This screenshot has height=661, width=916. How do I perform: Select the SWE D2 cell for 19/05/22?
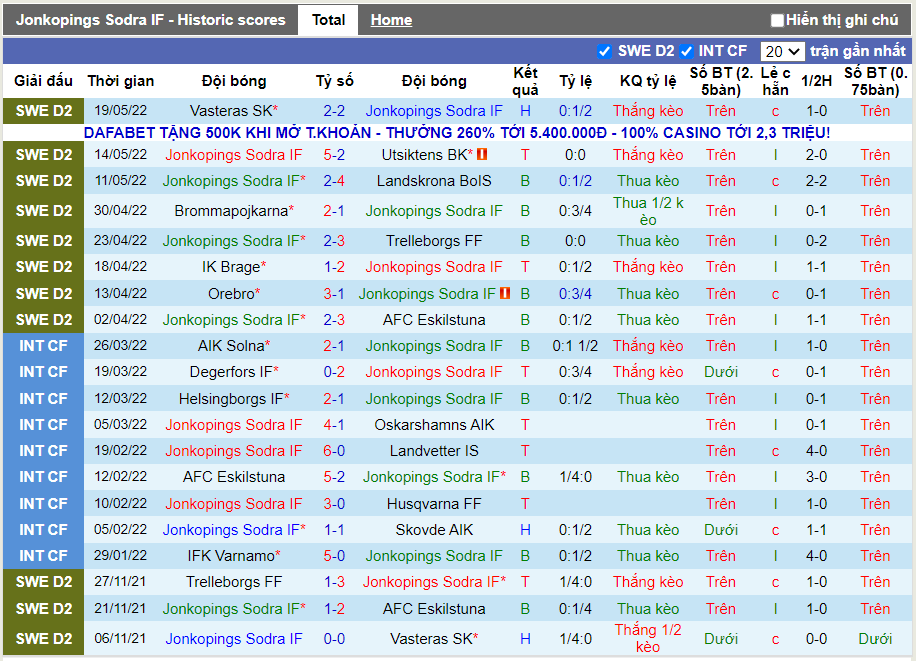coord(43,111)
